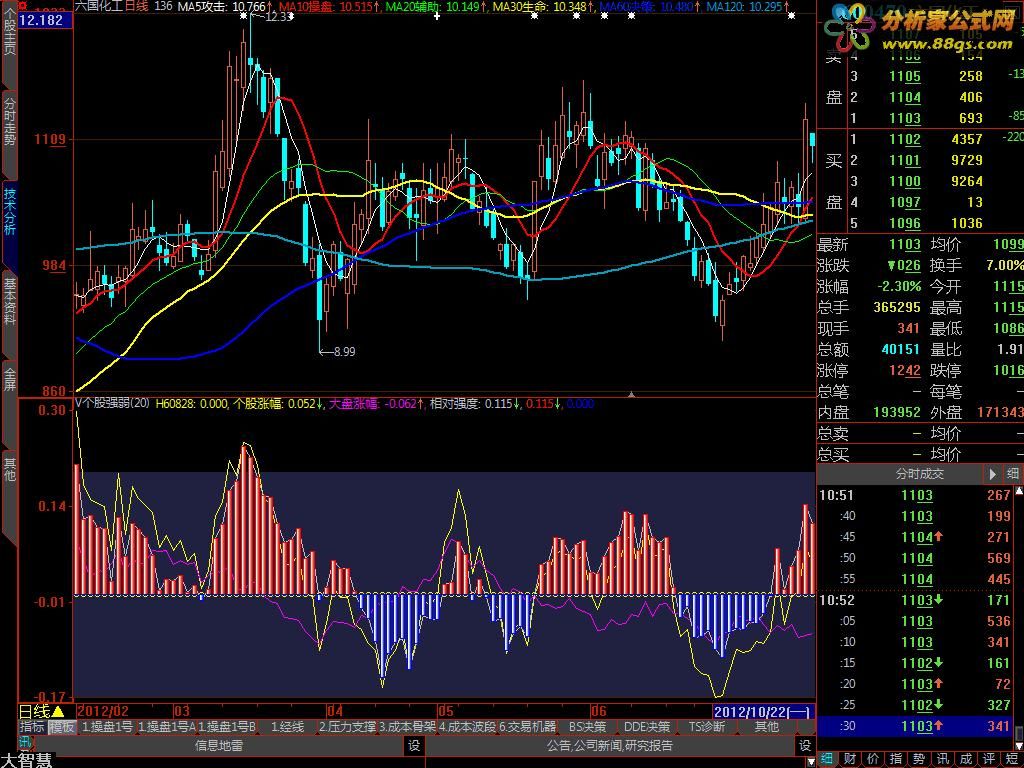Screen dimensions: 1024x768
Task: Click the MA120 legend label
Action: (x=725, y=7)
